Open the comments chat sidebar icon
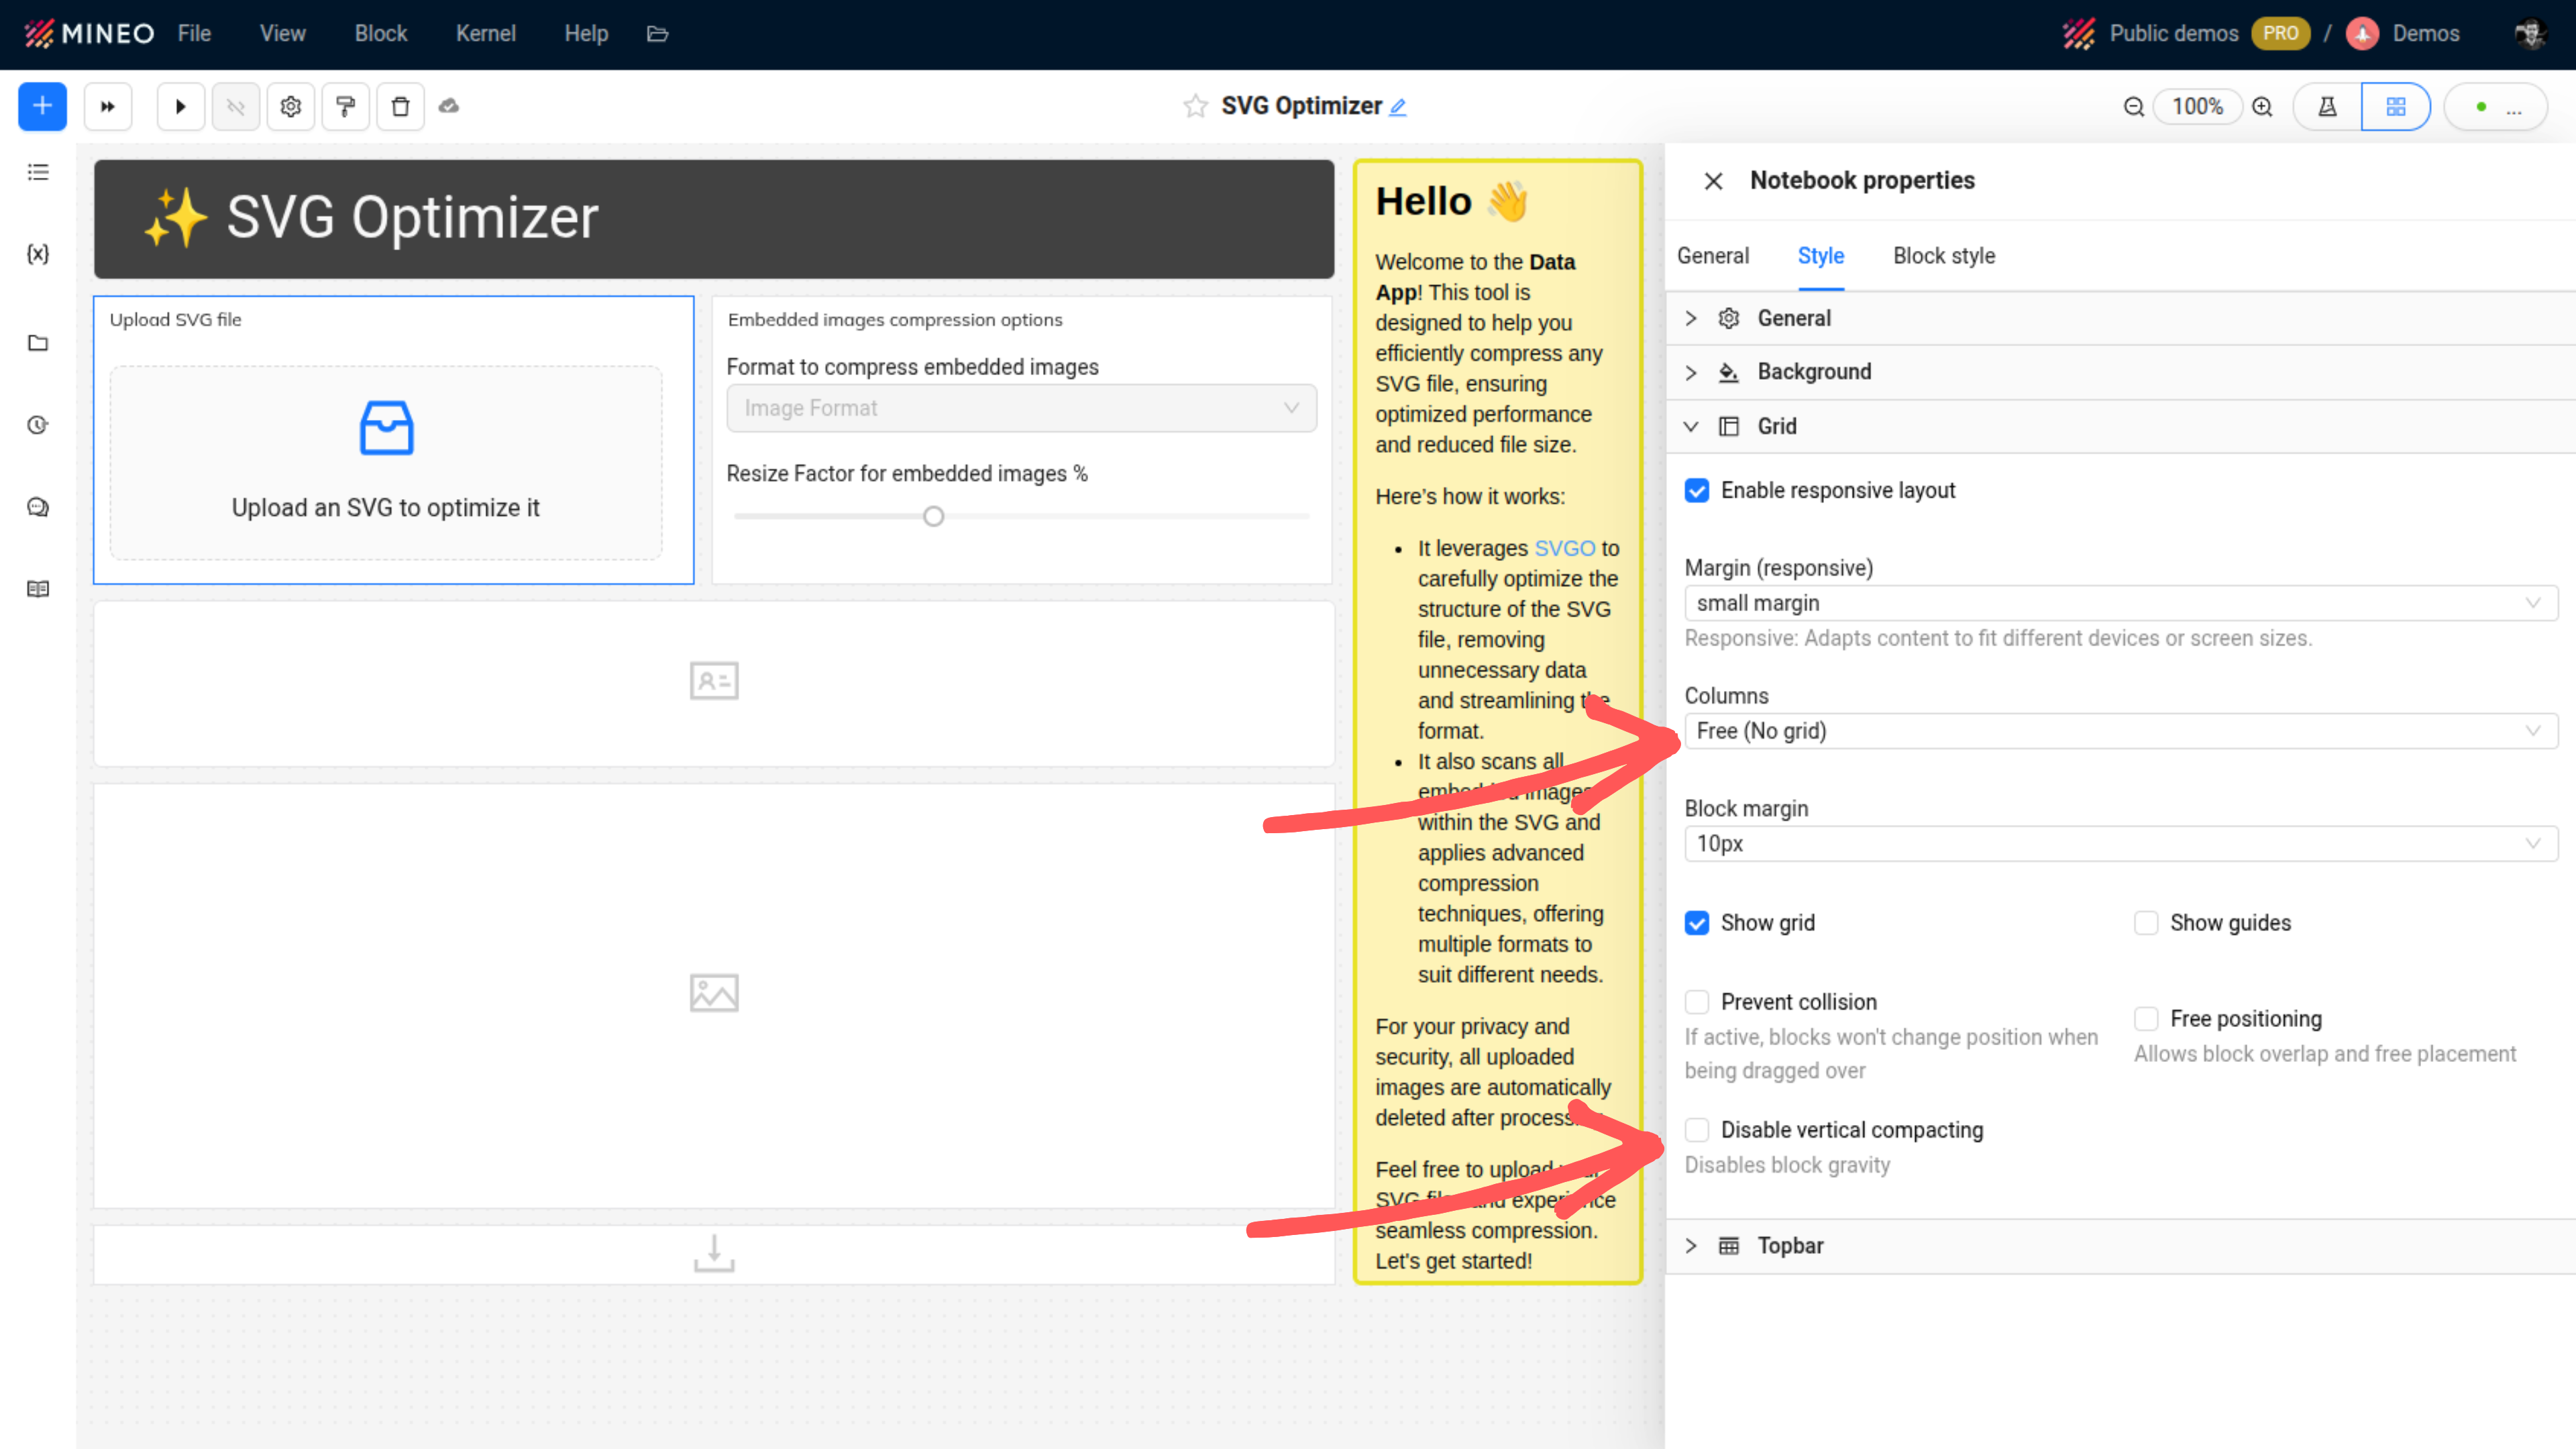This screenshot has width=2576, height=1449. (x=38, y=507)
